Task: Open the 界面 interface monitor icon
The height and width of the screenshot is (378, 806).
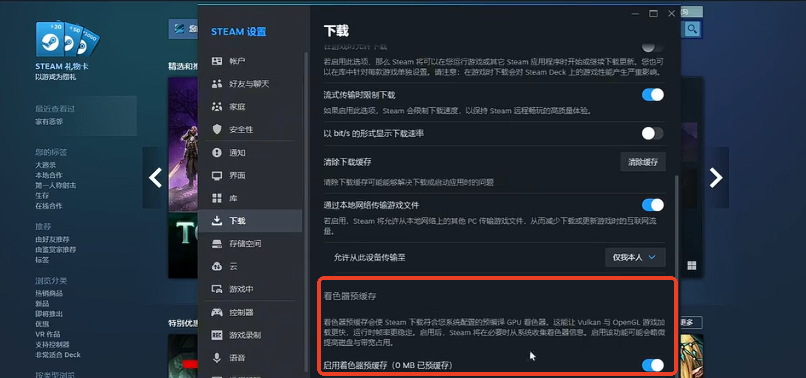Action: tap(217, 175)
